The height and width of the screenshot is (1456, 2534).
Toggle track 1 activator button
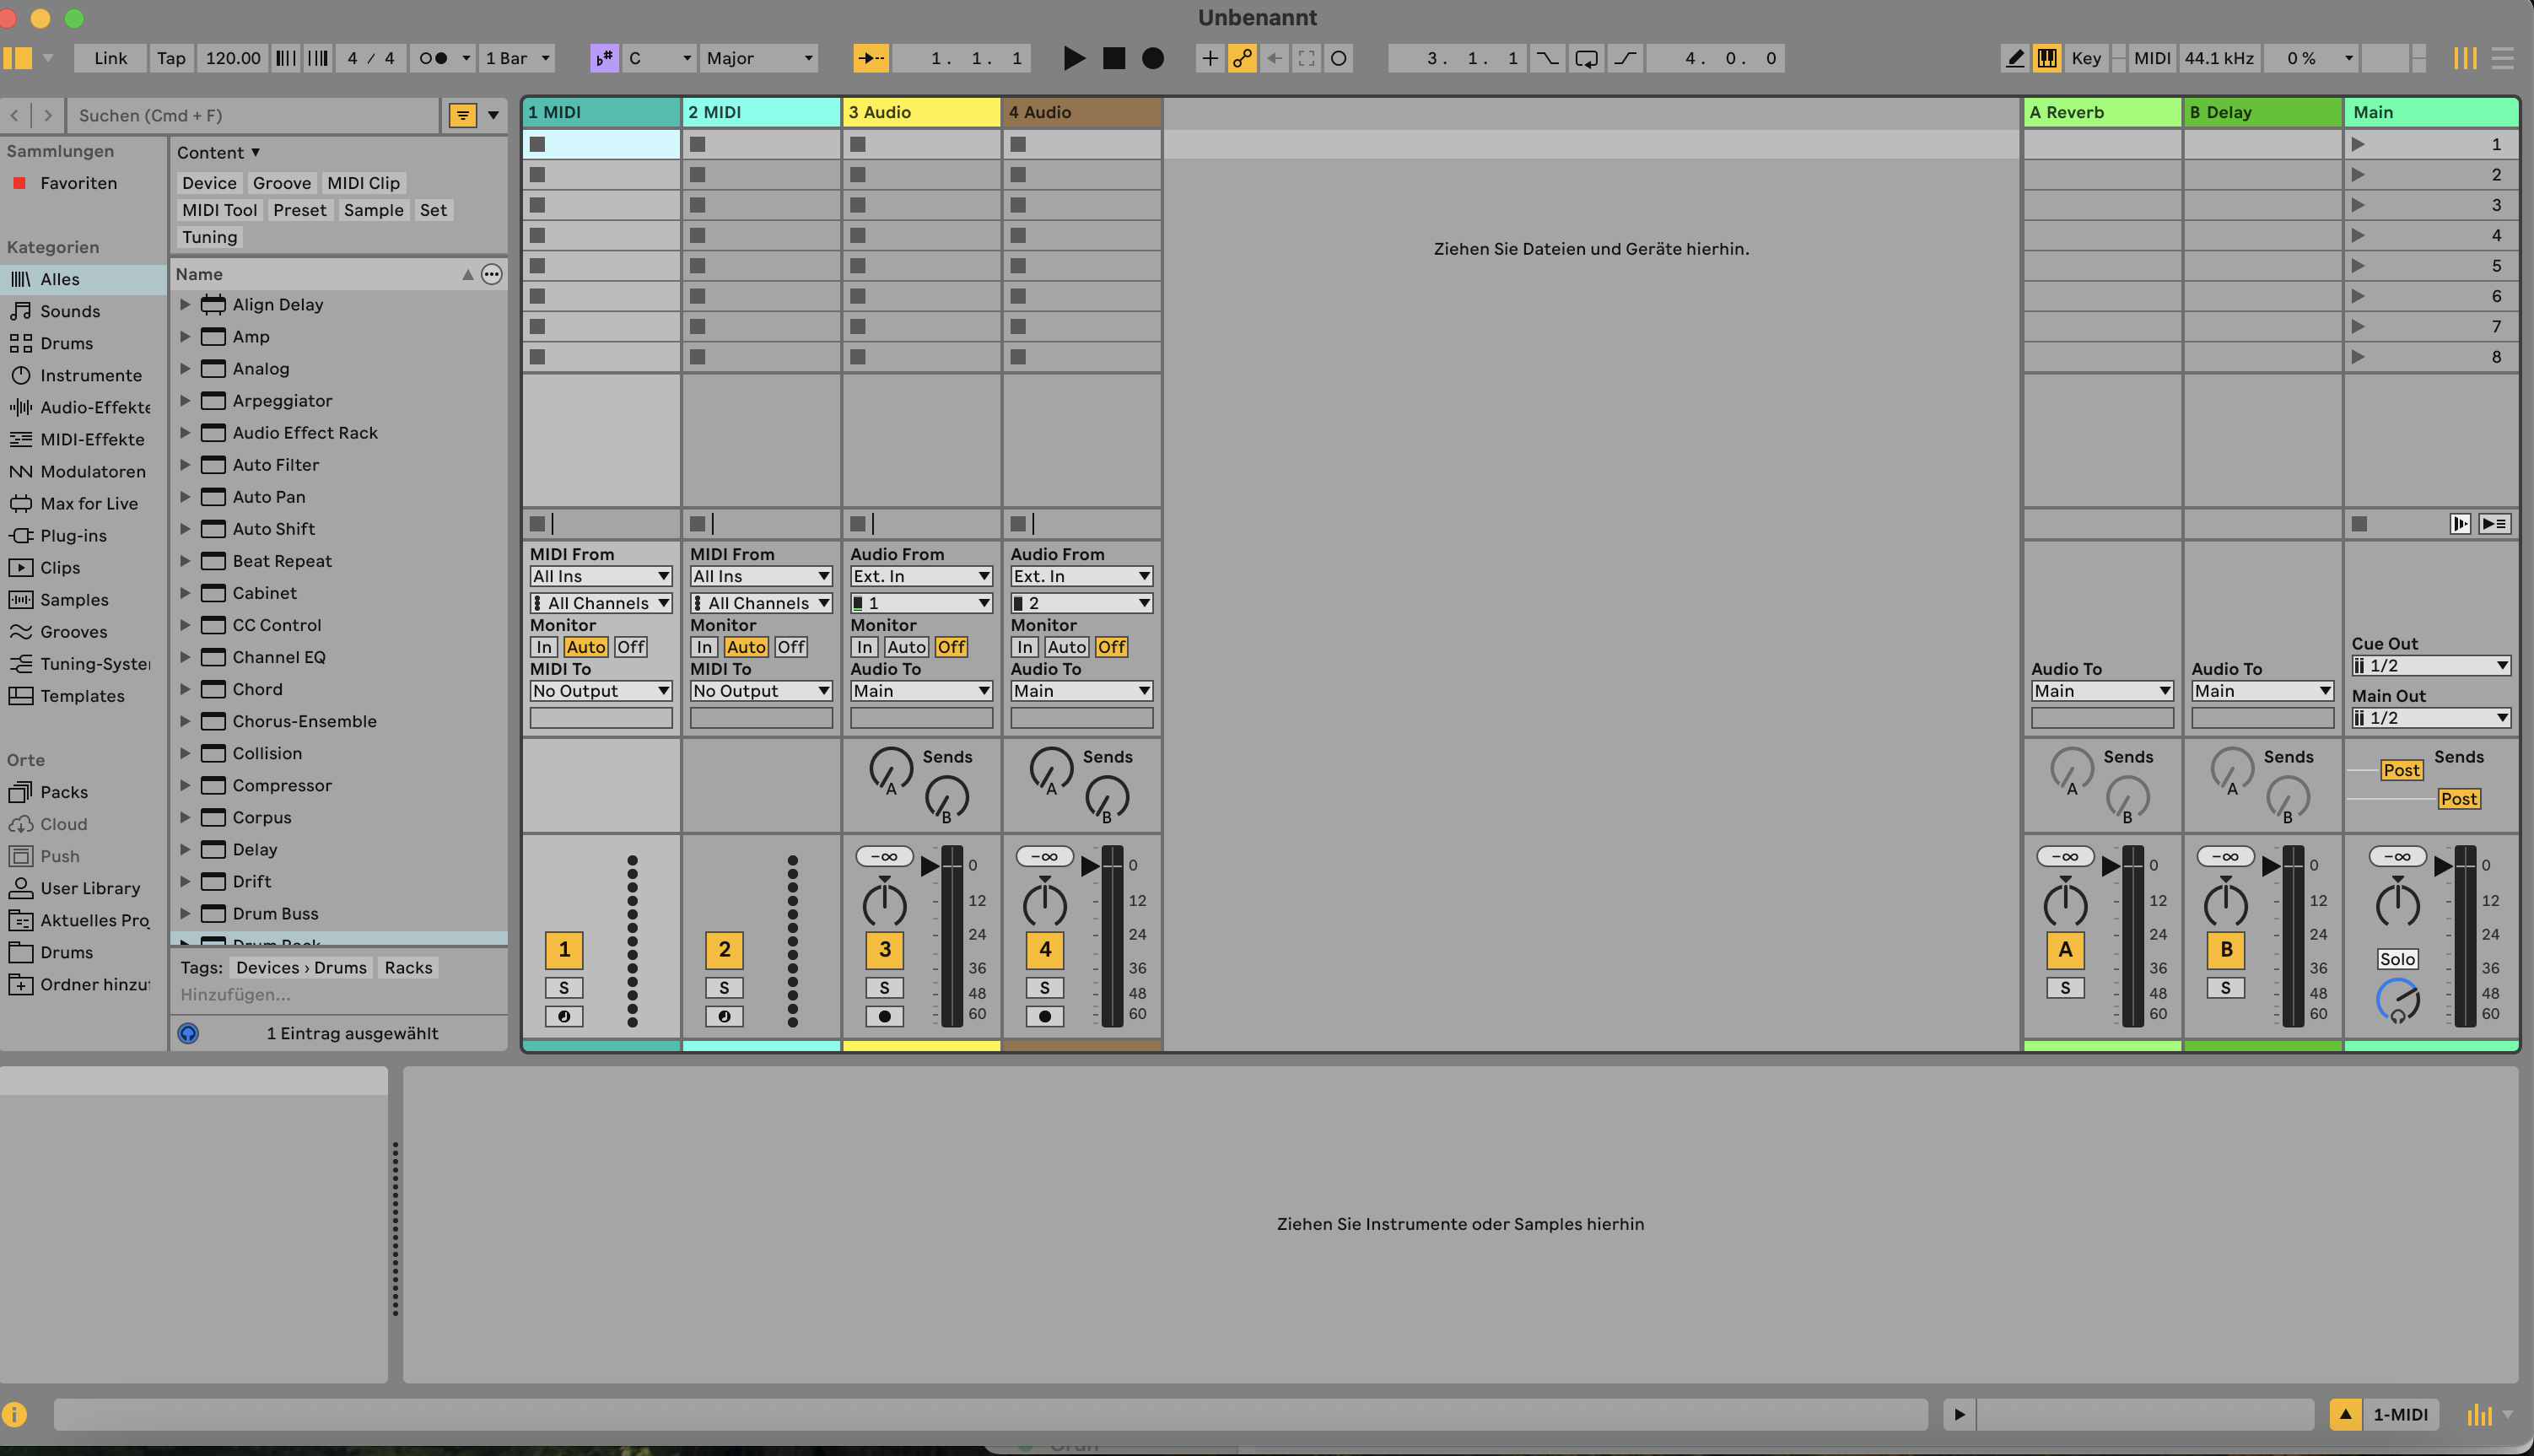(564, 949)
